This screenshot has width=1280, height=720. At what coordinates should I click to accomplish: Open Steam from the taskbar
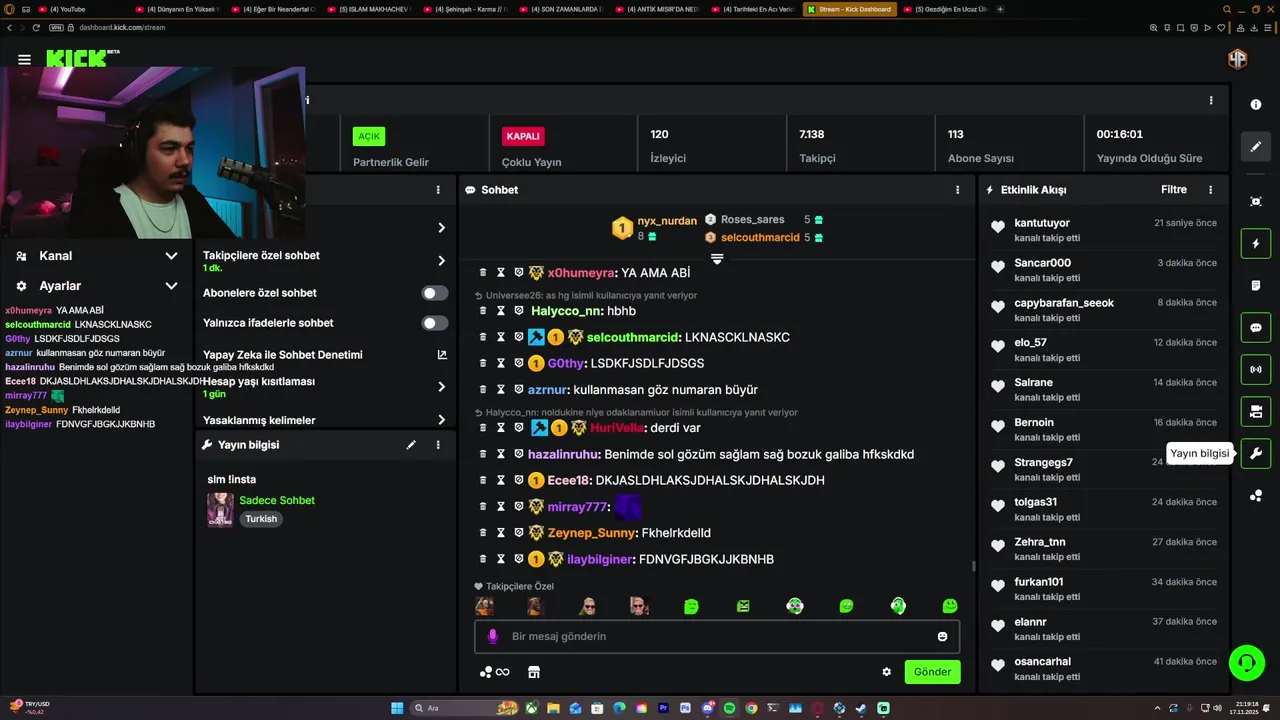coord(862,708)
